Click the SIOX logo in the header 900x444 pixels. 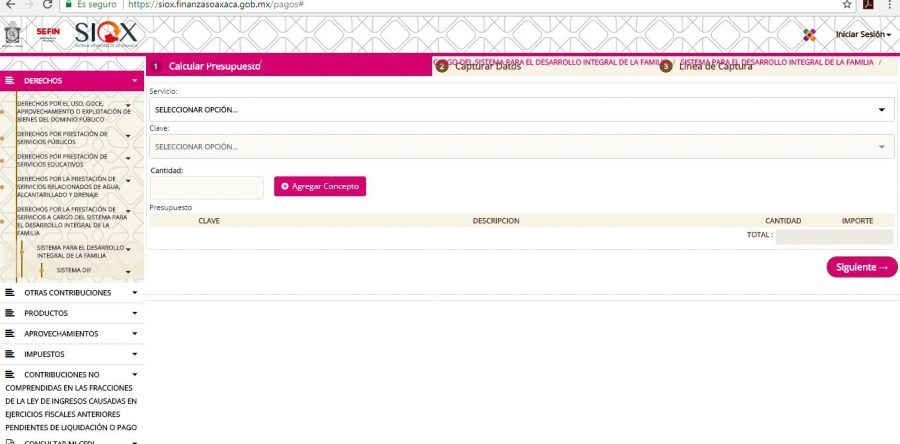tap(105, 35)
